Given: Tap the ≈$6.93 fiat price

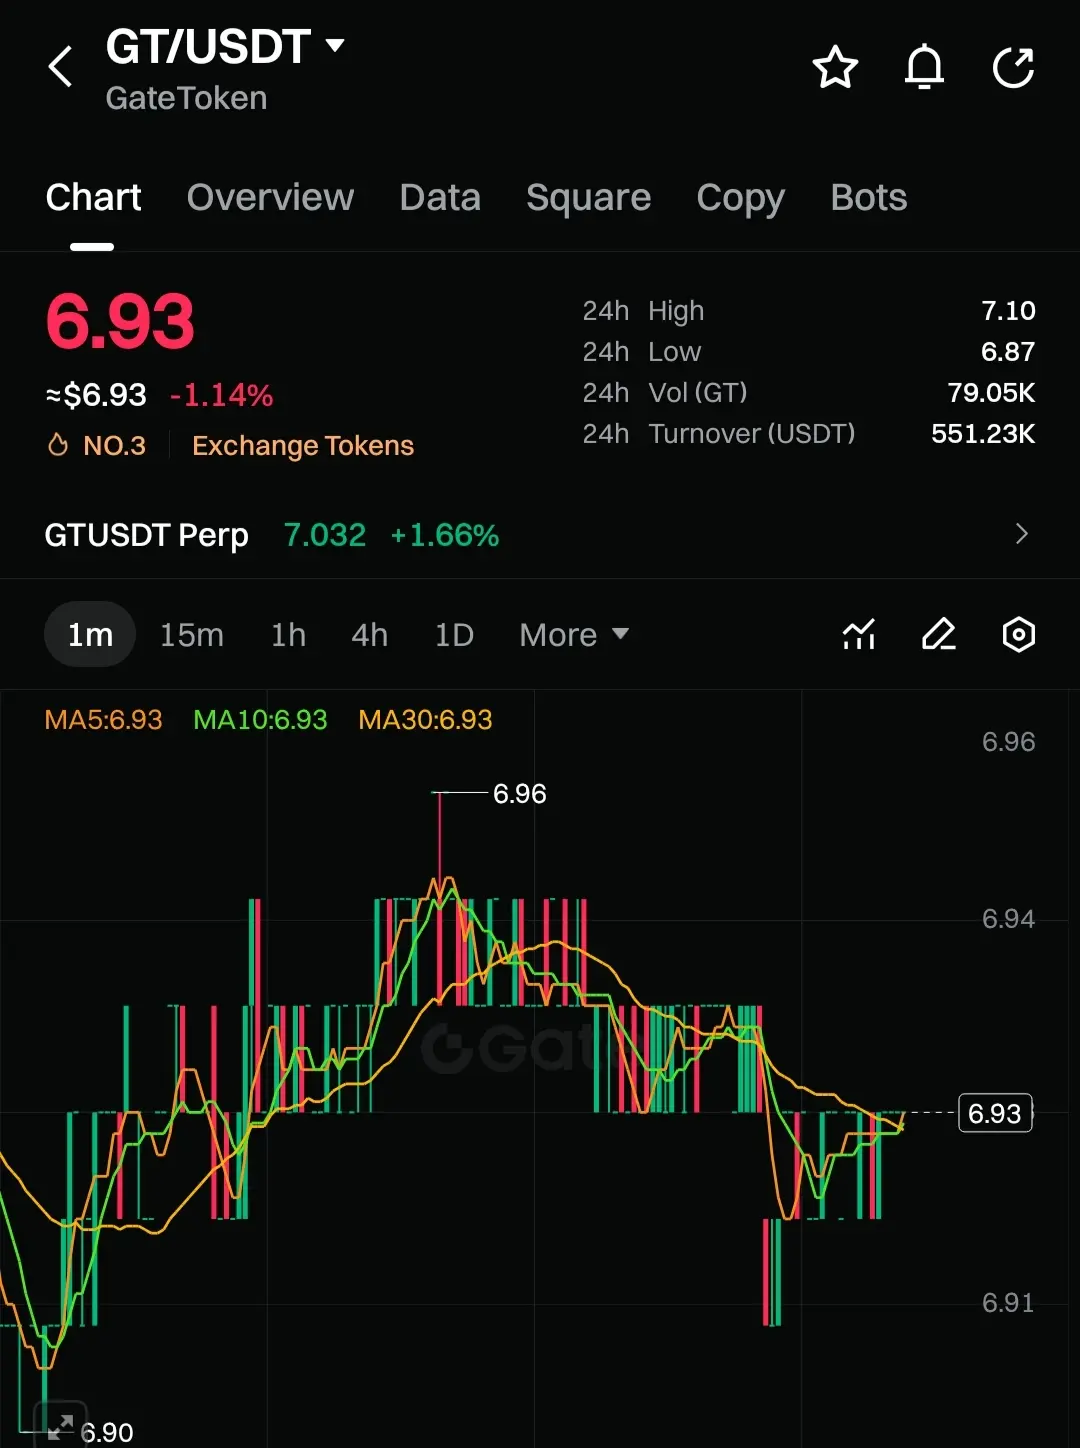Looking at the screenshot, I should pos(96,395).
